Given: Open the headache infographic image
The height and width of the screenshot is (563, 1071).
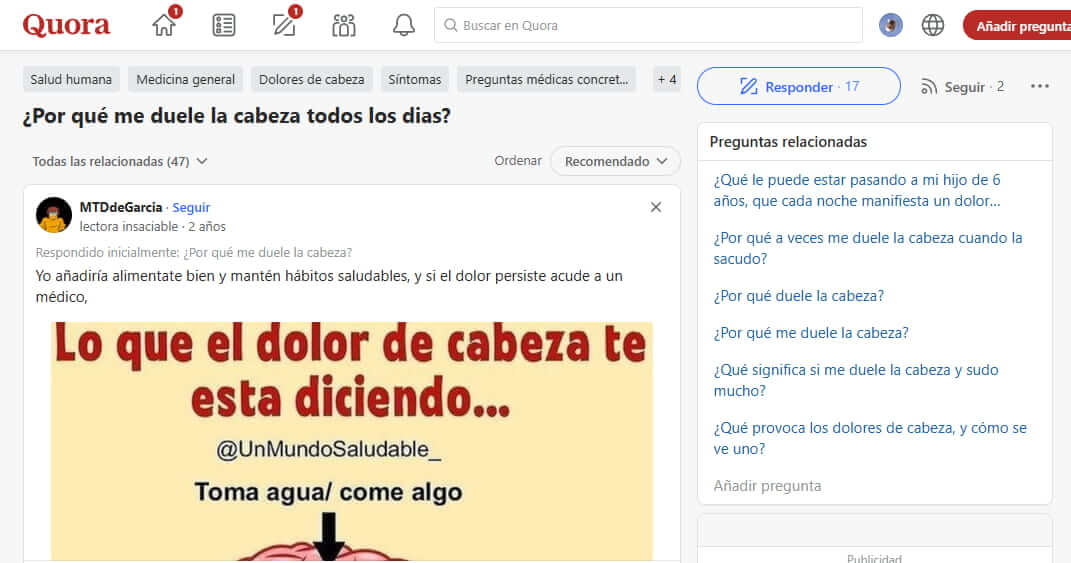Looking at the screenshot, I should point(352,441).
